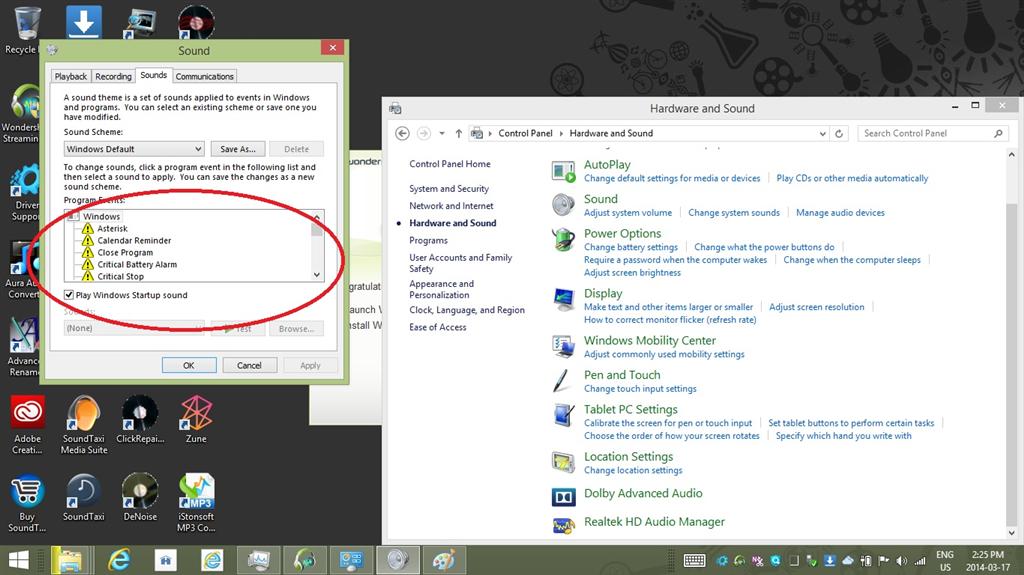Toggle the Play Windows Startup sound checkbox

point(69,295)
